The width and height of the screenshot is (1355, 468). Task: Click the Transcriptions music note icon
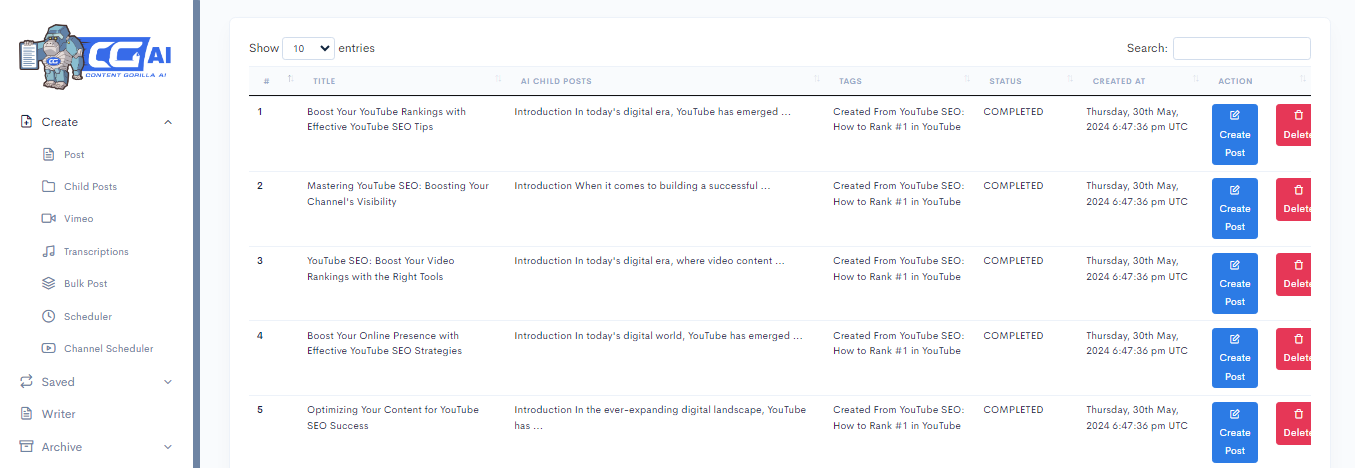click(x=48, y=252)
